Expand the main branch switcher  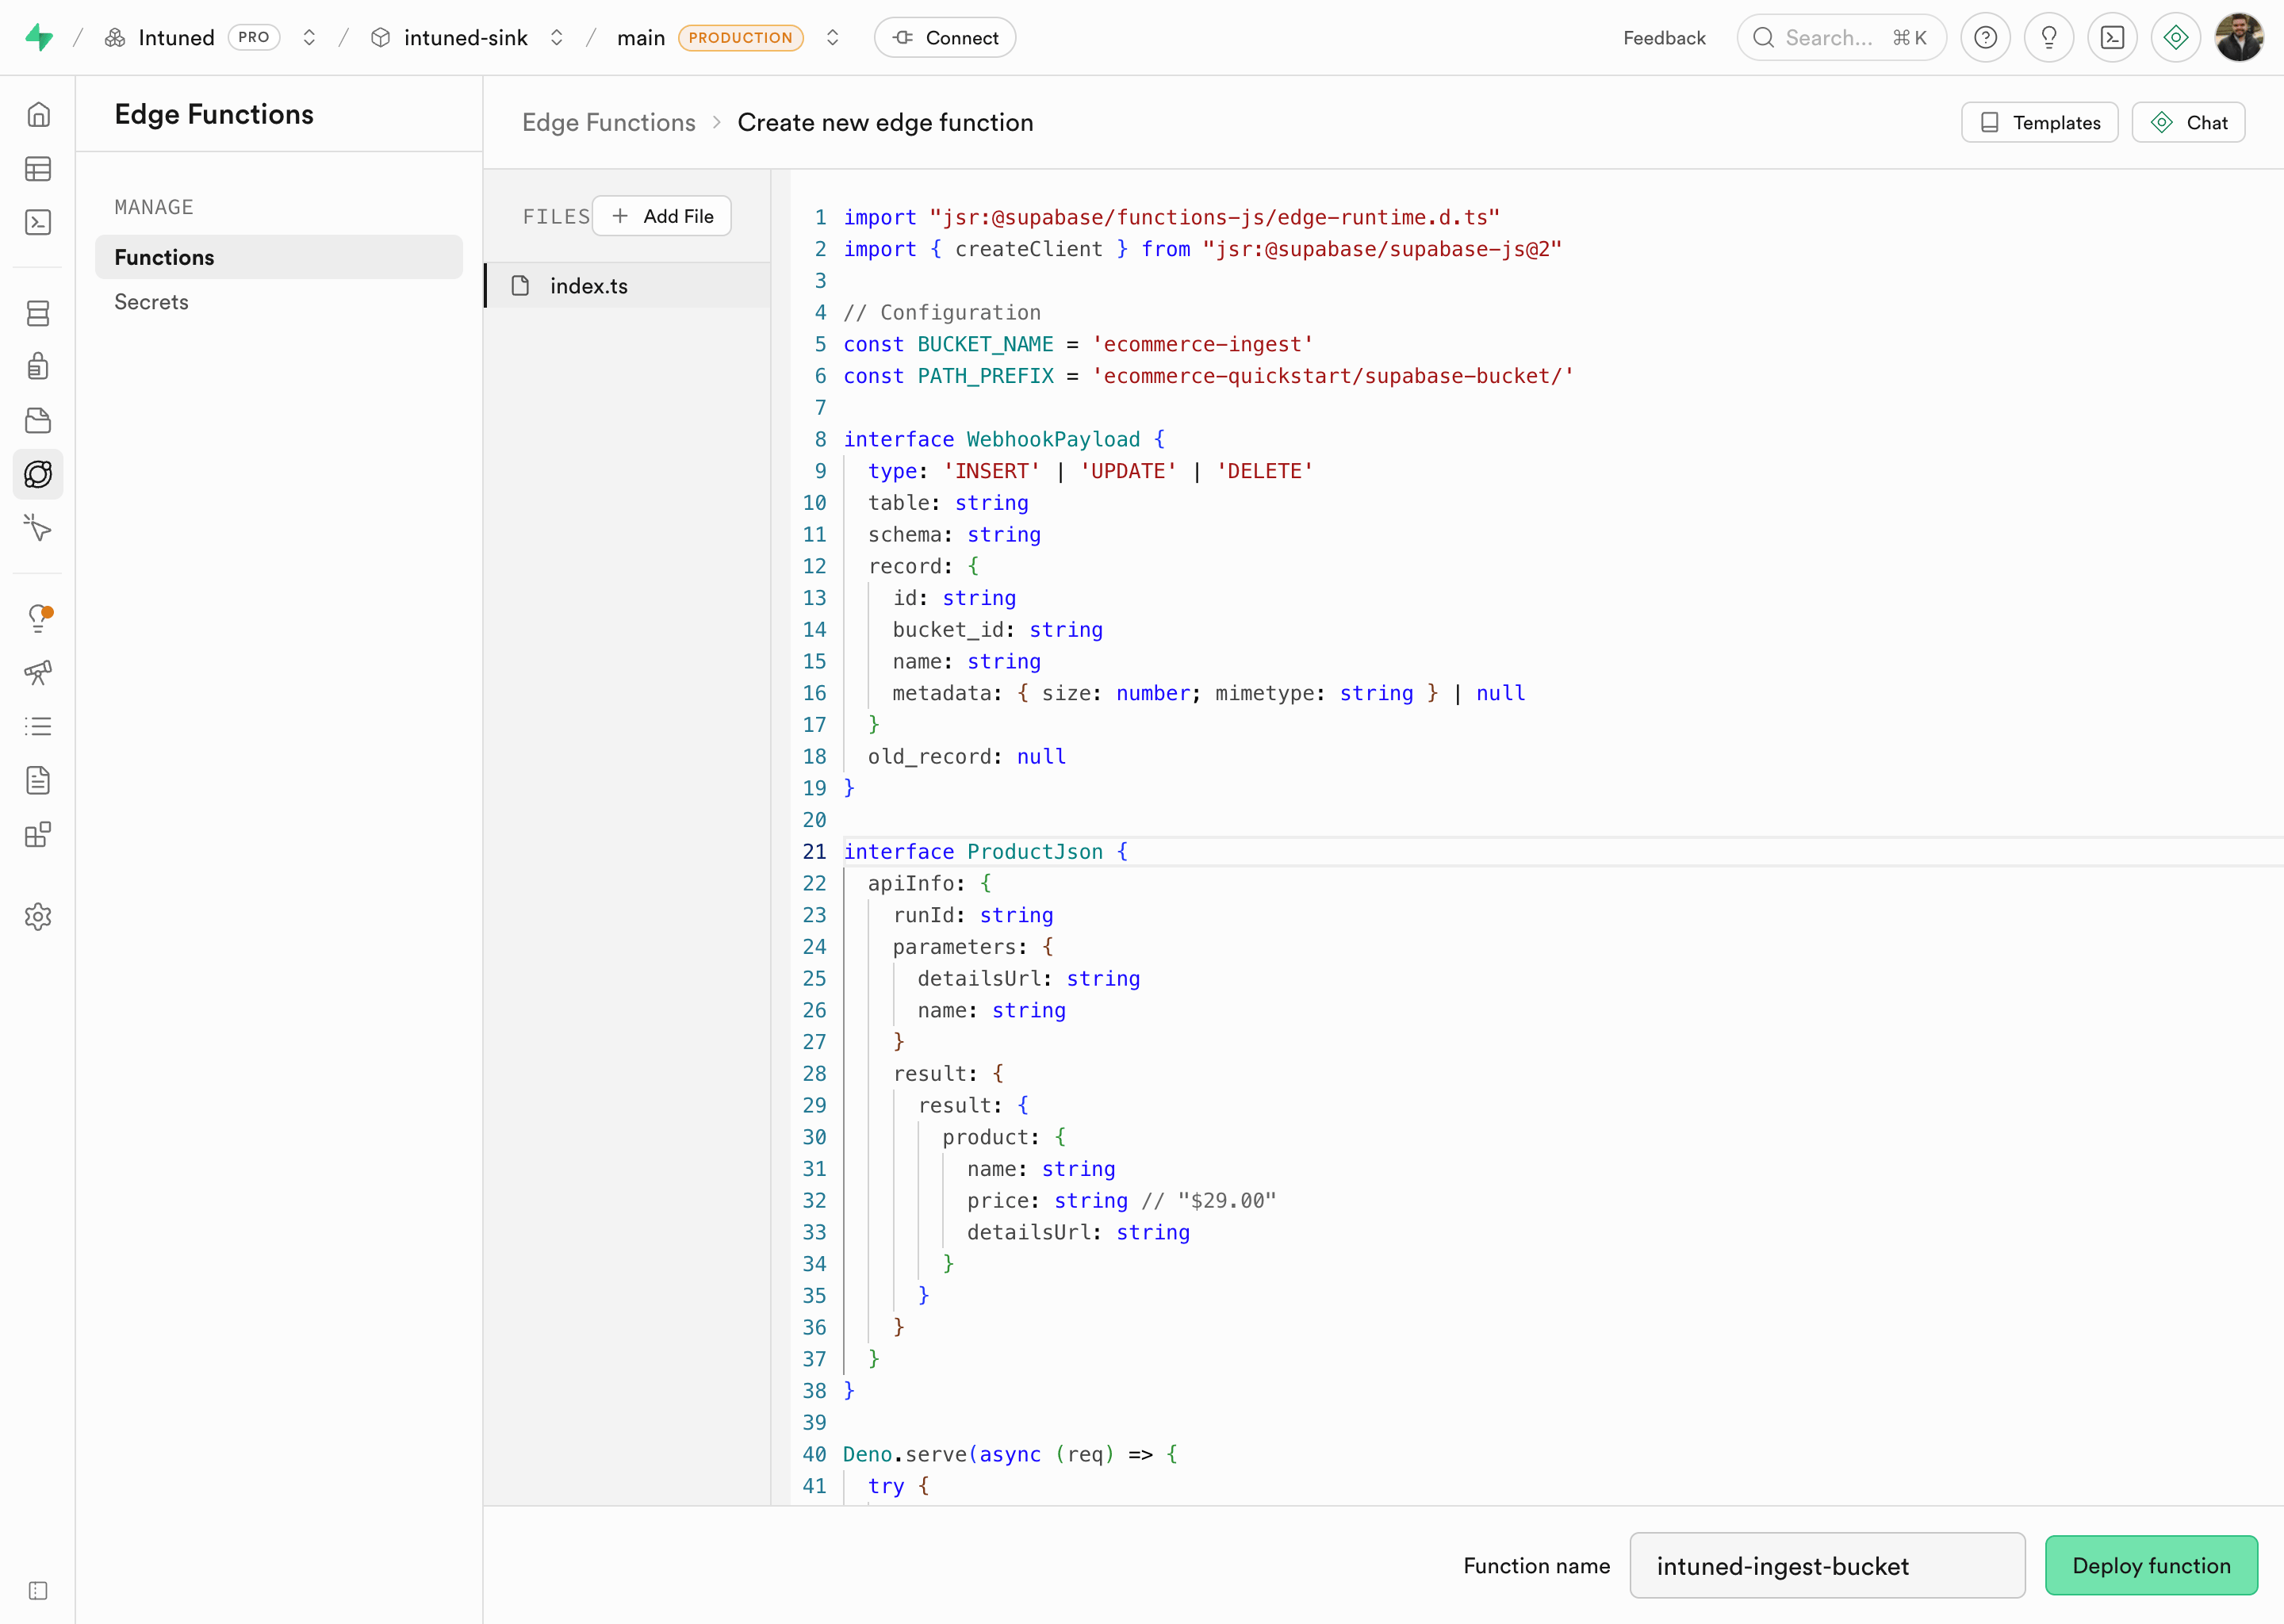click(x=832, y=38)
